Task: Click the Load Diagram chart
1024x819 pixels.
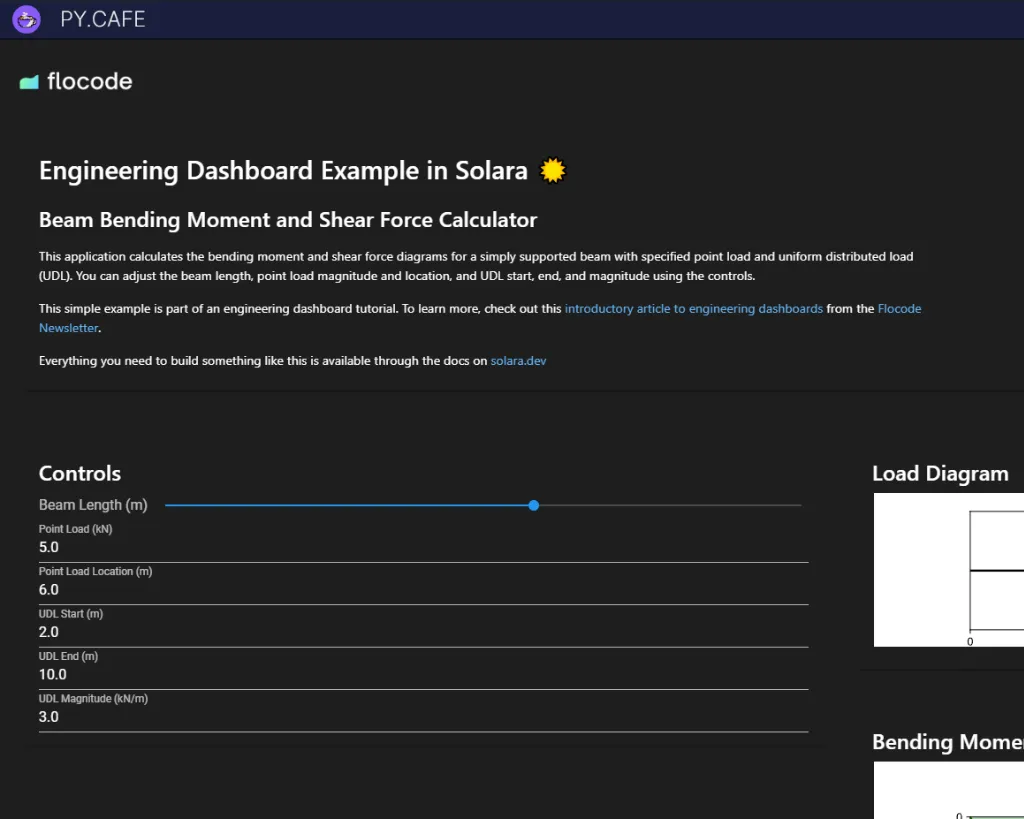Action: pyautogui.click(x=950, y=570)
